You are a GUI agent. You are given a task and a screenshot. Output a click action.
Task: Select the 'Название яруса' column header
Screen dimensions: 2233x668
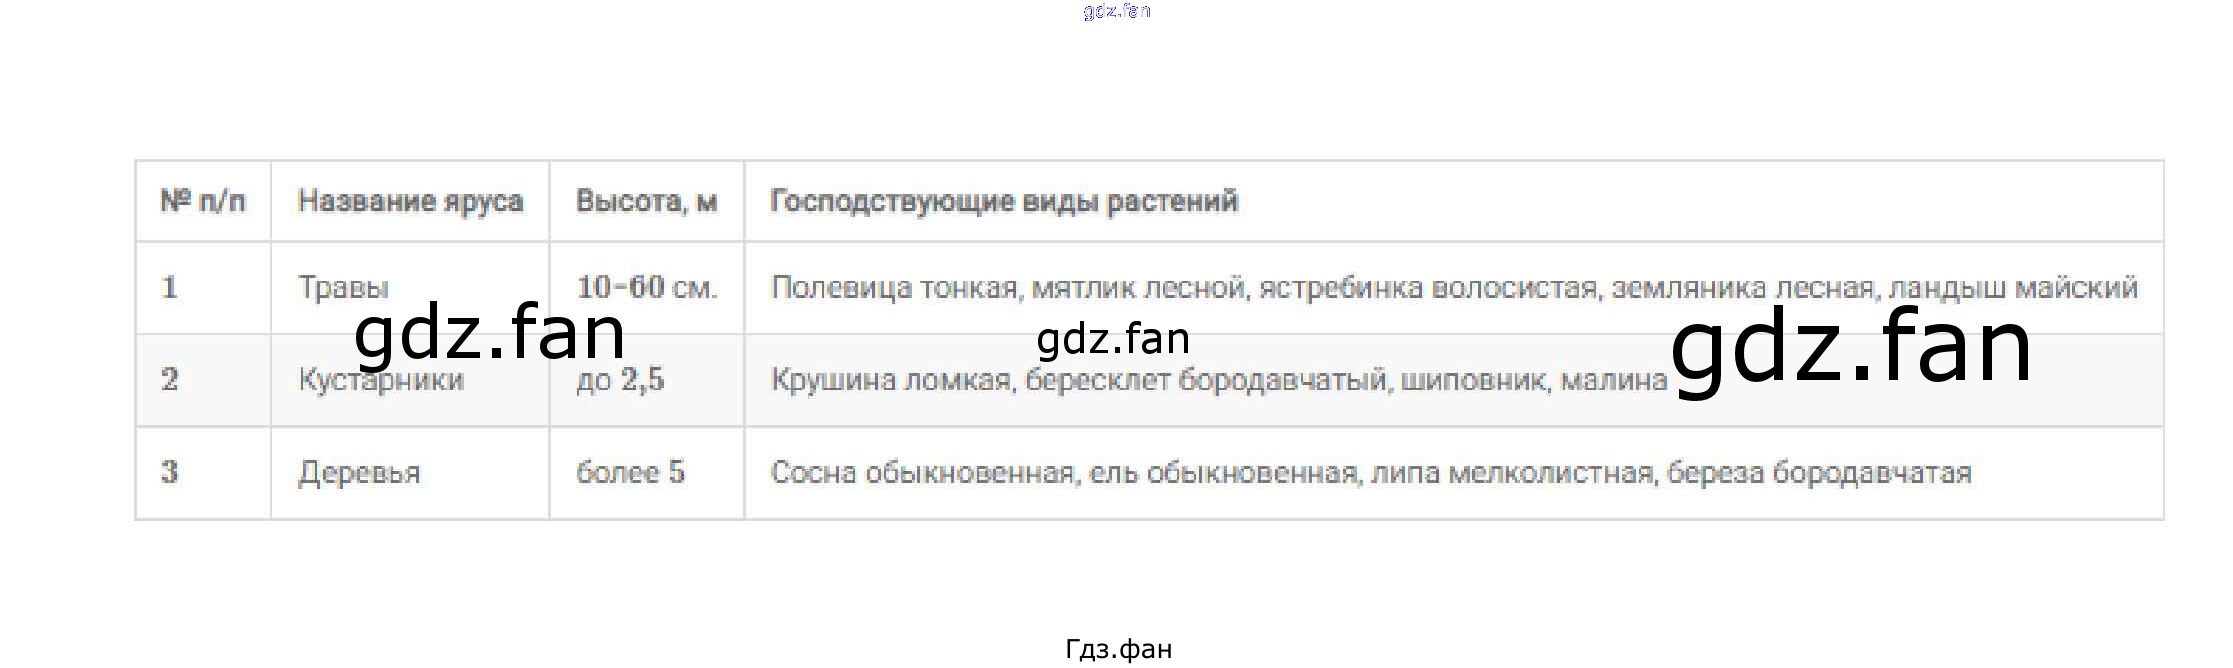point(410,201)
